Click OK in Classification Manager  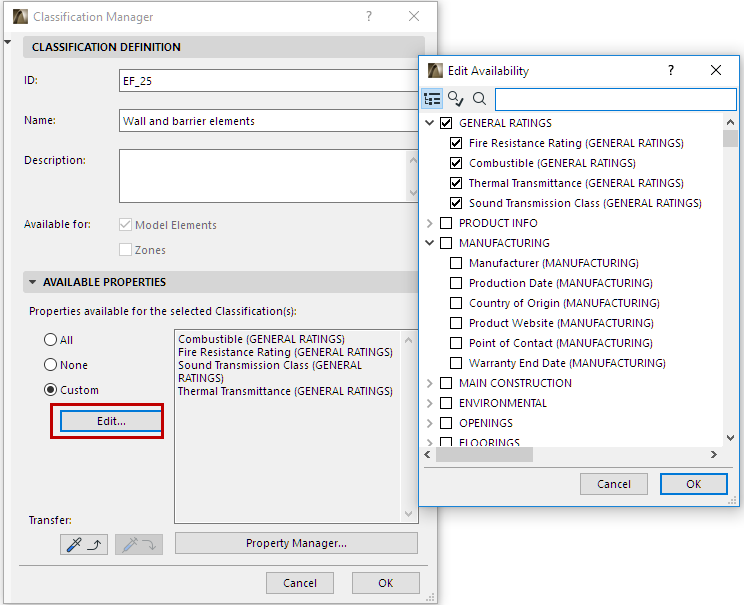[385, 583]
